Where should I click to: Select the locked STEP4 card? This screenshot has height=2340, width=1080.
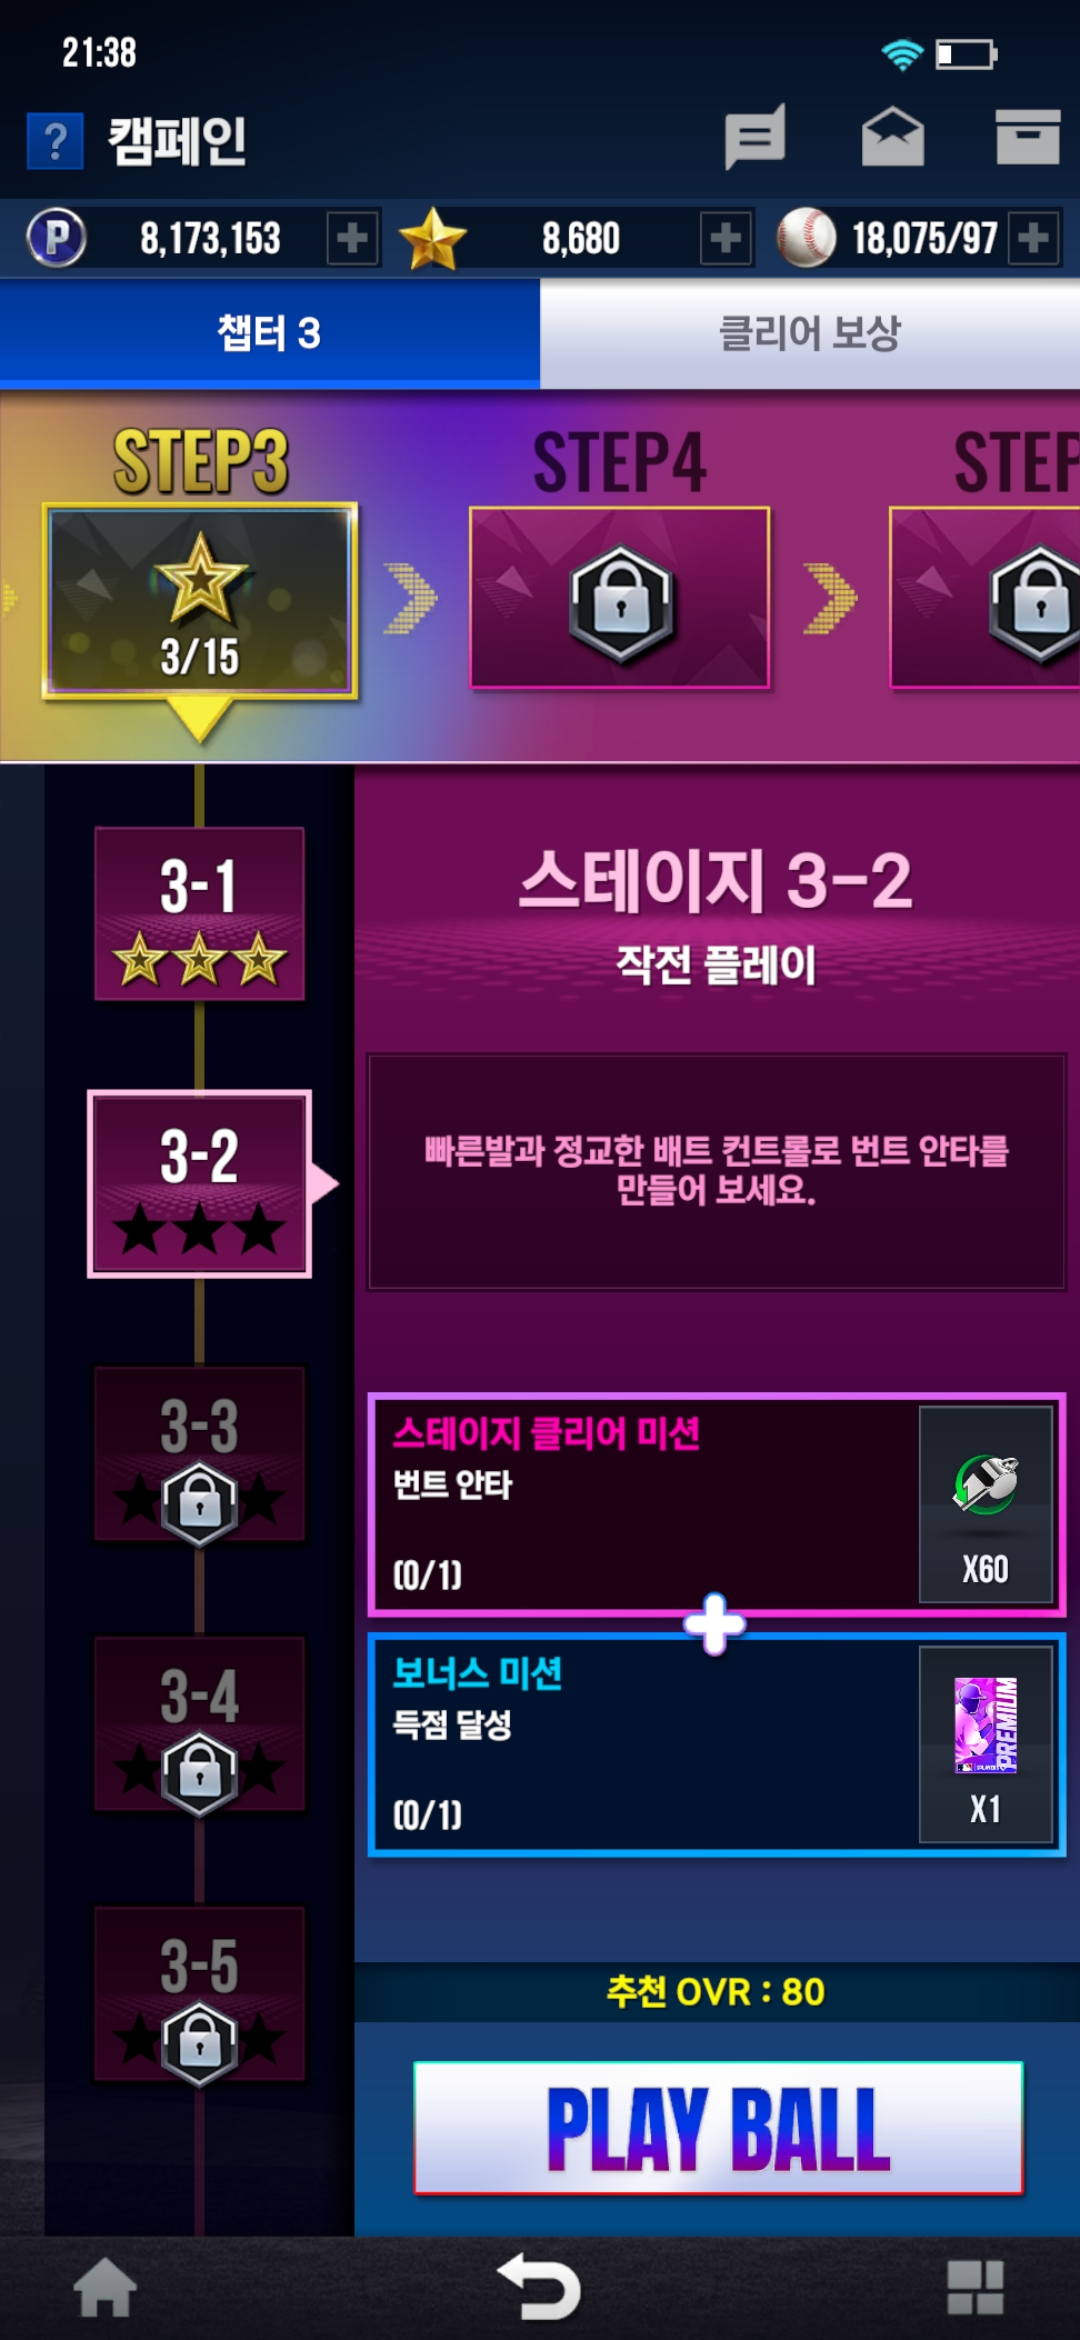click(x=620, y=598)
